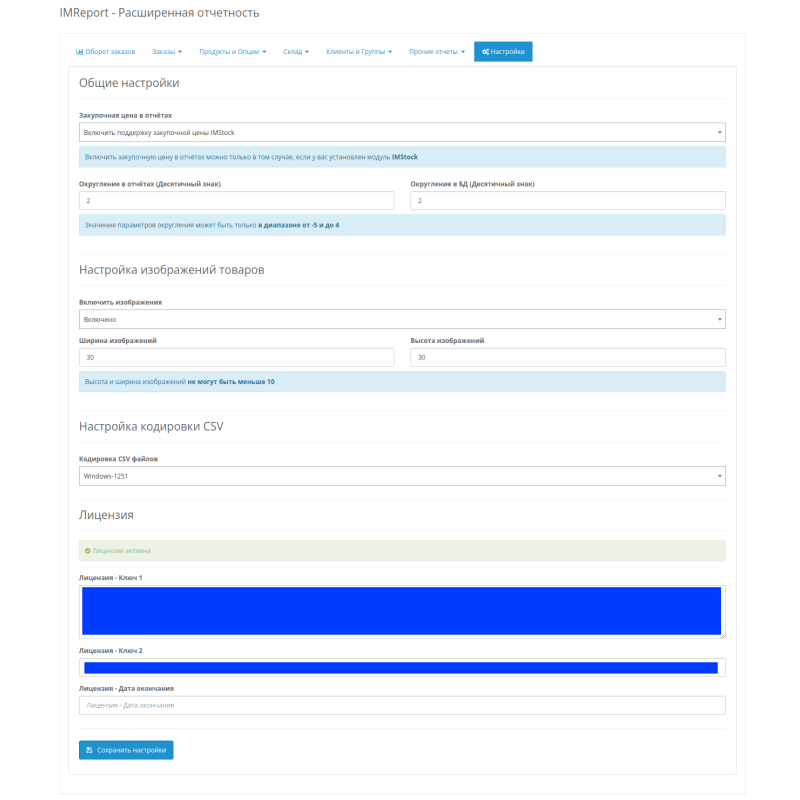
Task: Switch to the Настройки tab
Action: (503, 51)
